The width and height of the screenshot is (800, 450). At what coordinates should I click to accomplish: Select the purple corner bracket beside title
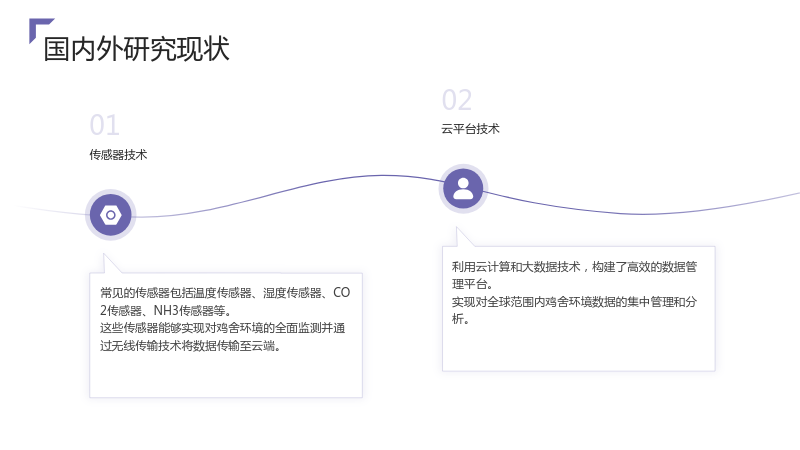[x=41, y=31]
